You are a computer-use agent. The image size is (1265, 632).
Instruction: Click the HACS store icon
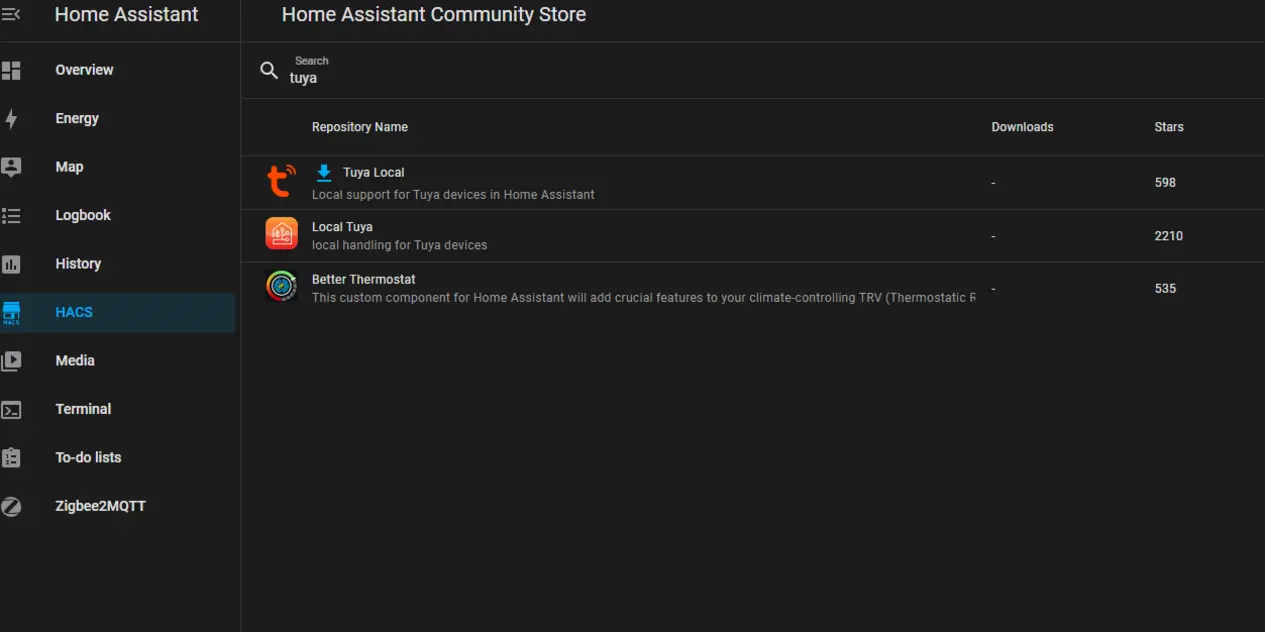coord(11,313)
